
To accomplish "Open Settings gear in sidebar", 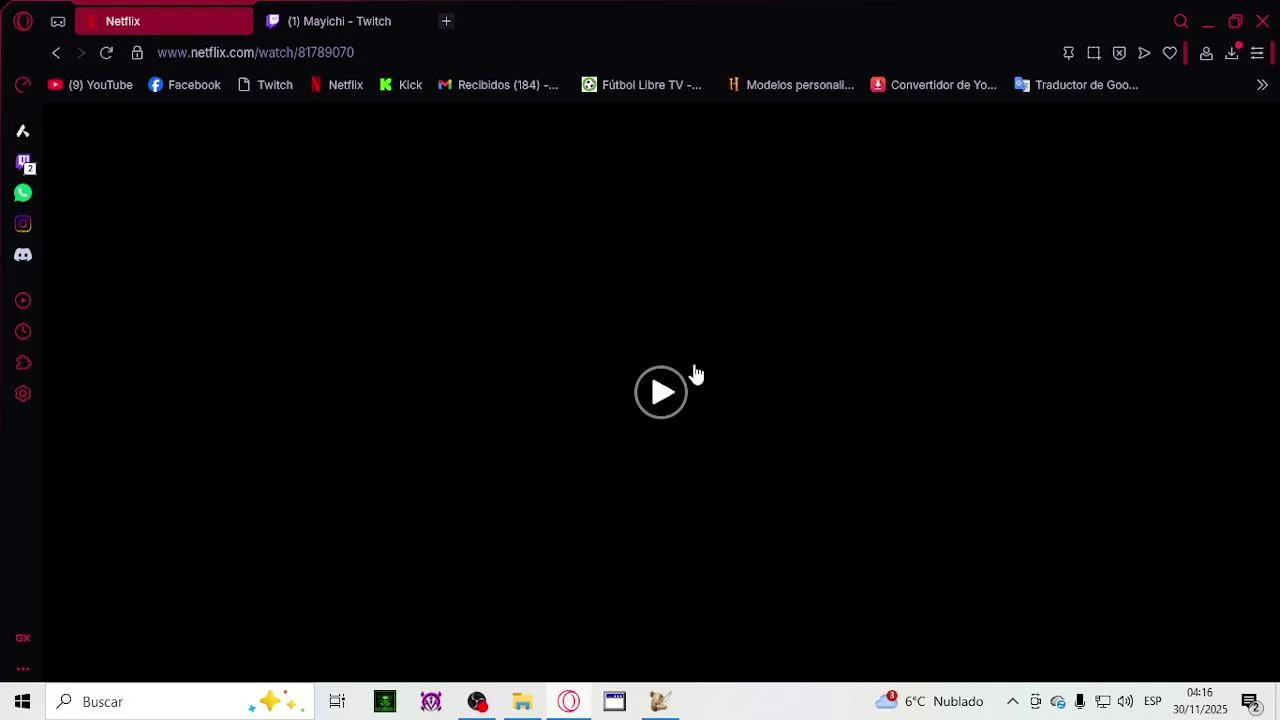I will [23, 394].
